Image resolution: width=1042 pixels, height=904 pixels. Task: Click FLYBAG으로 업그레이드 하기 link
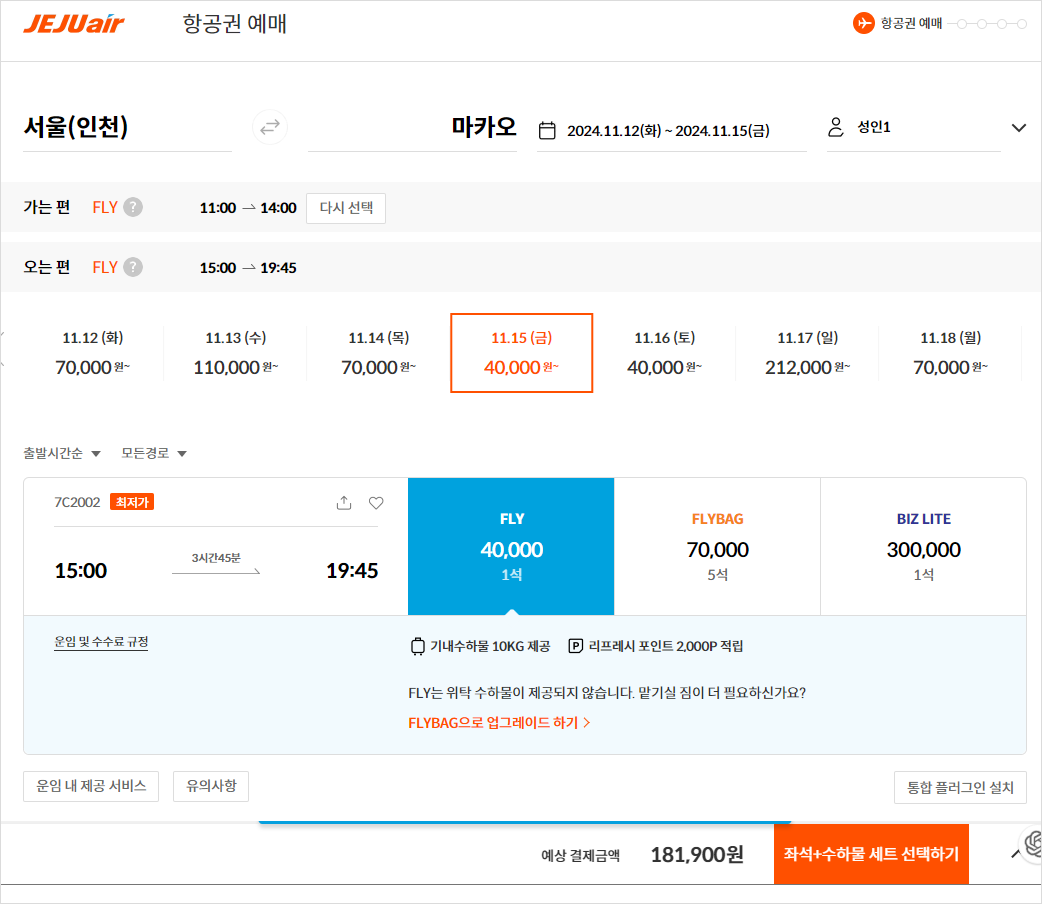(499, 722)
